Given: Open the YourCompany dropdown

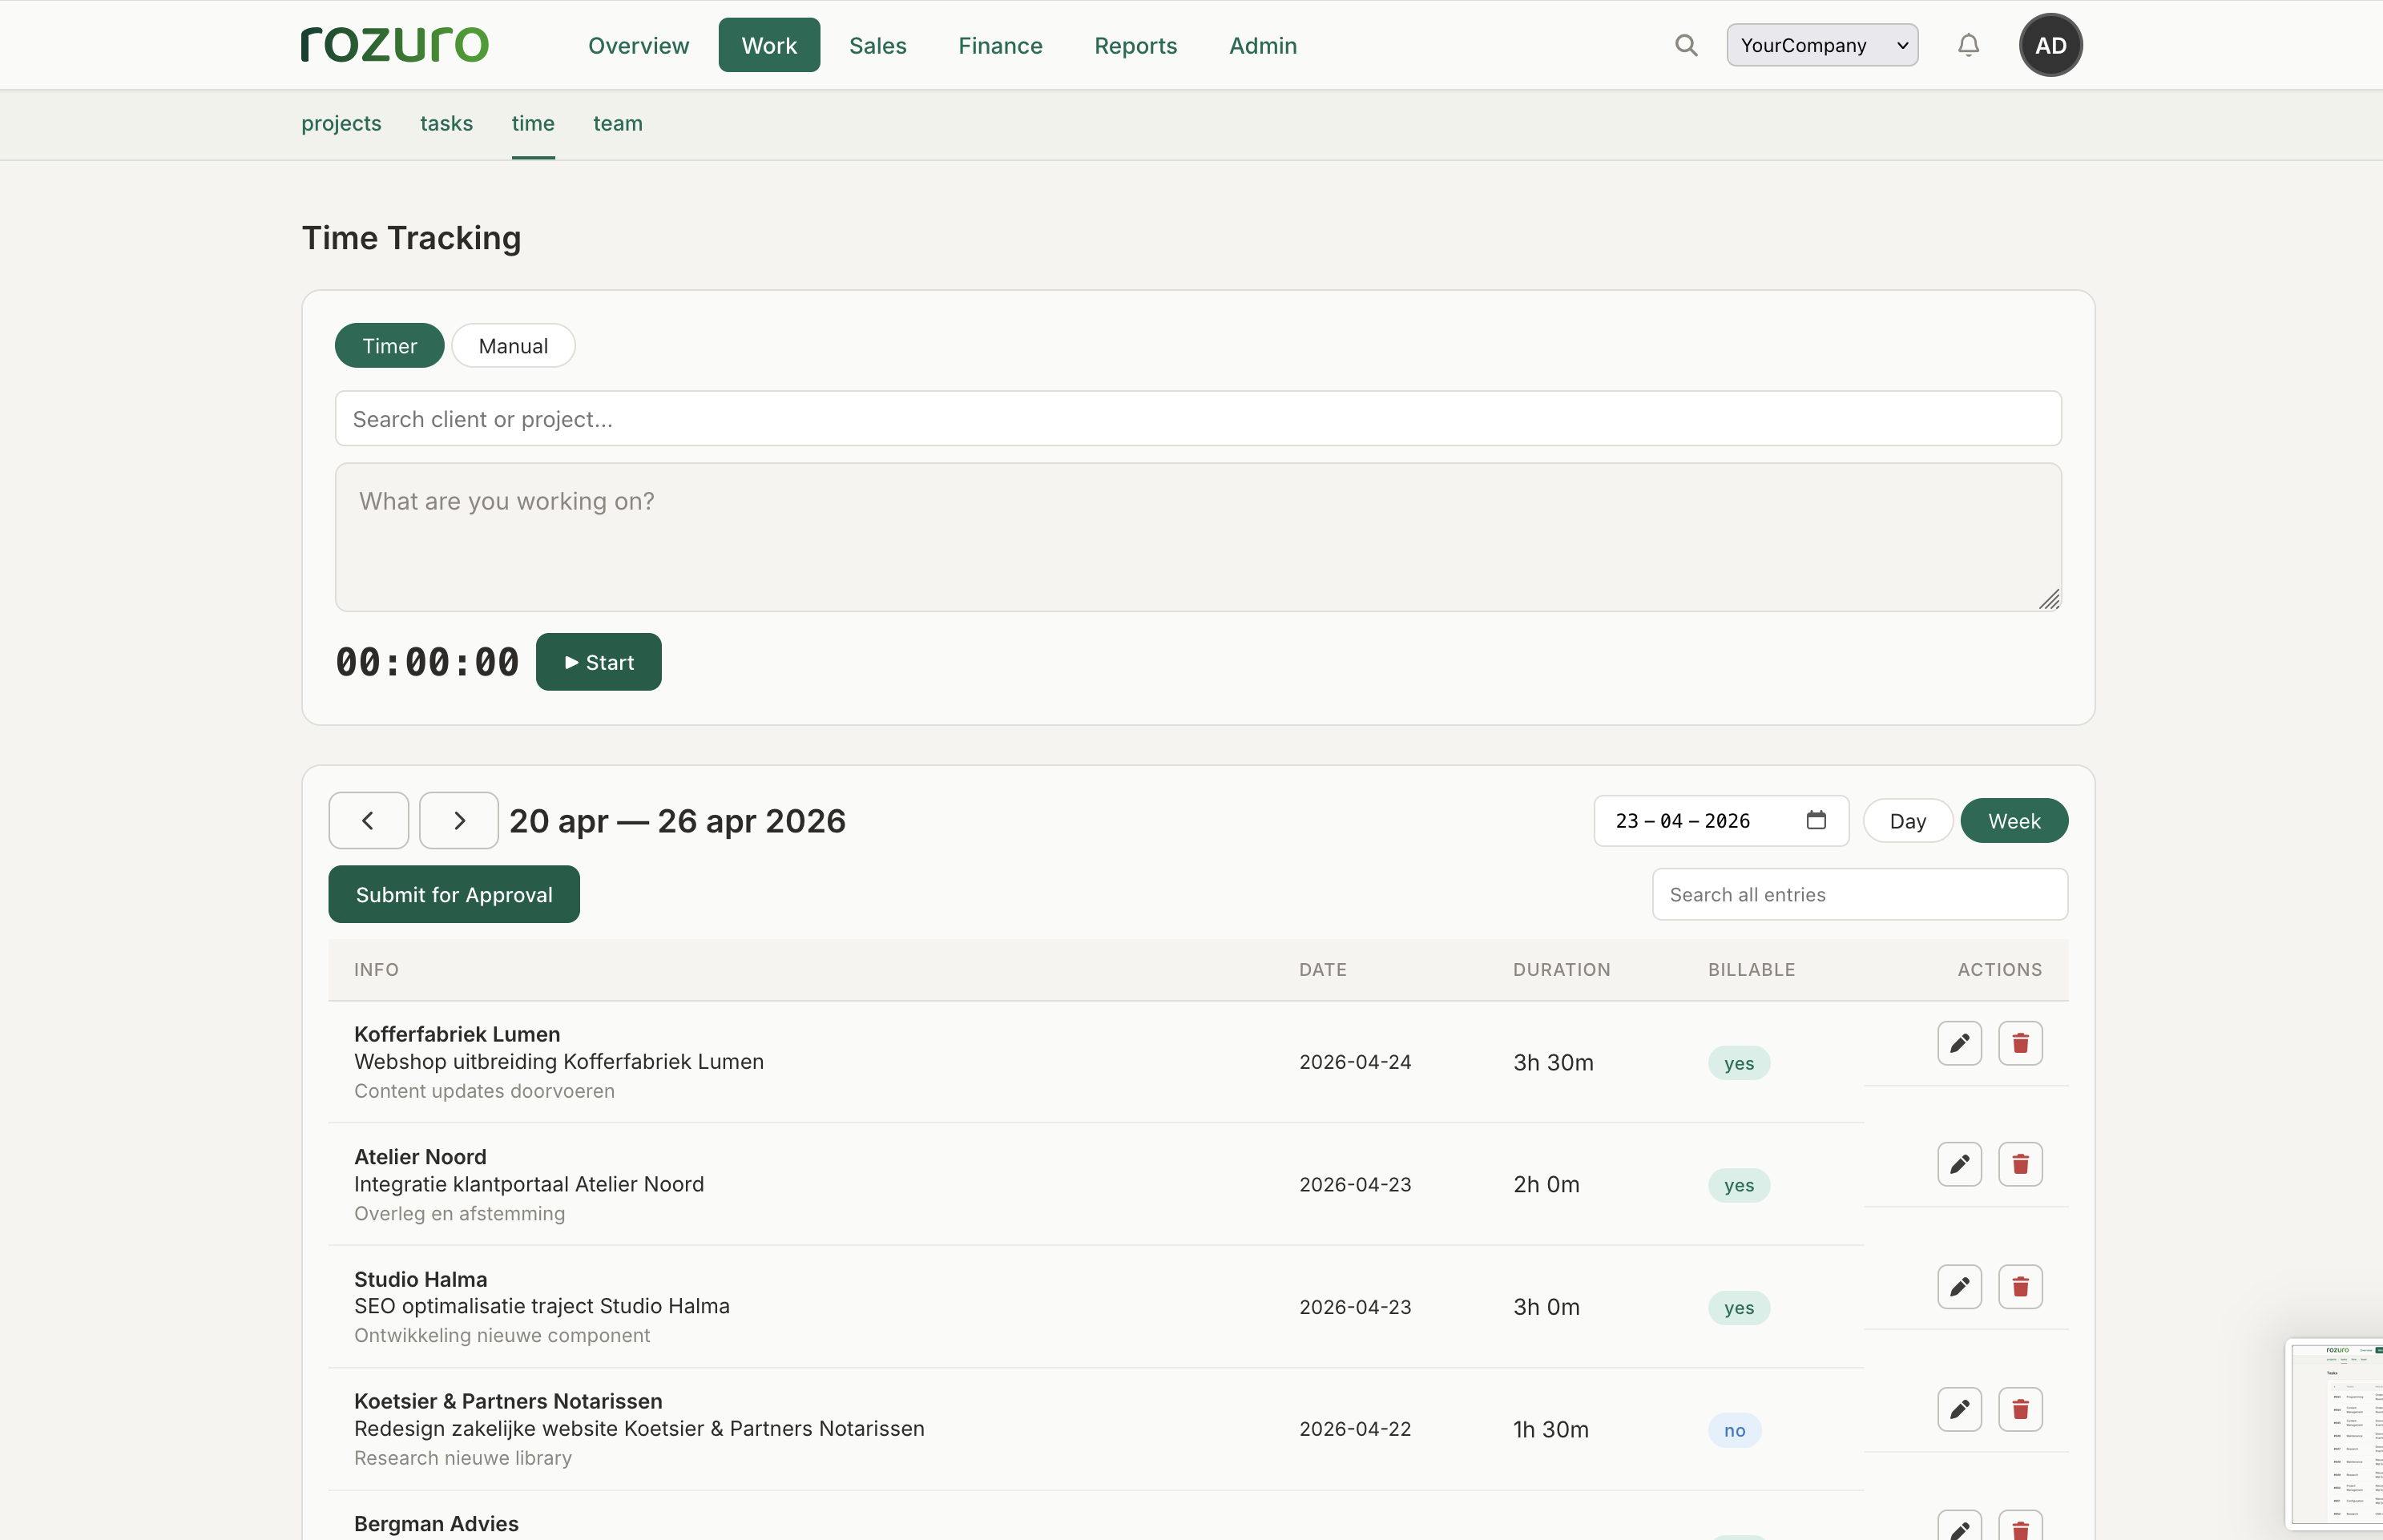Looking at the screenshot, I should tap(1822, 45).
